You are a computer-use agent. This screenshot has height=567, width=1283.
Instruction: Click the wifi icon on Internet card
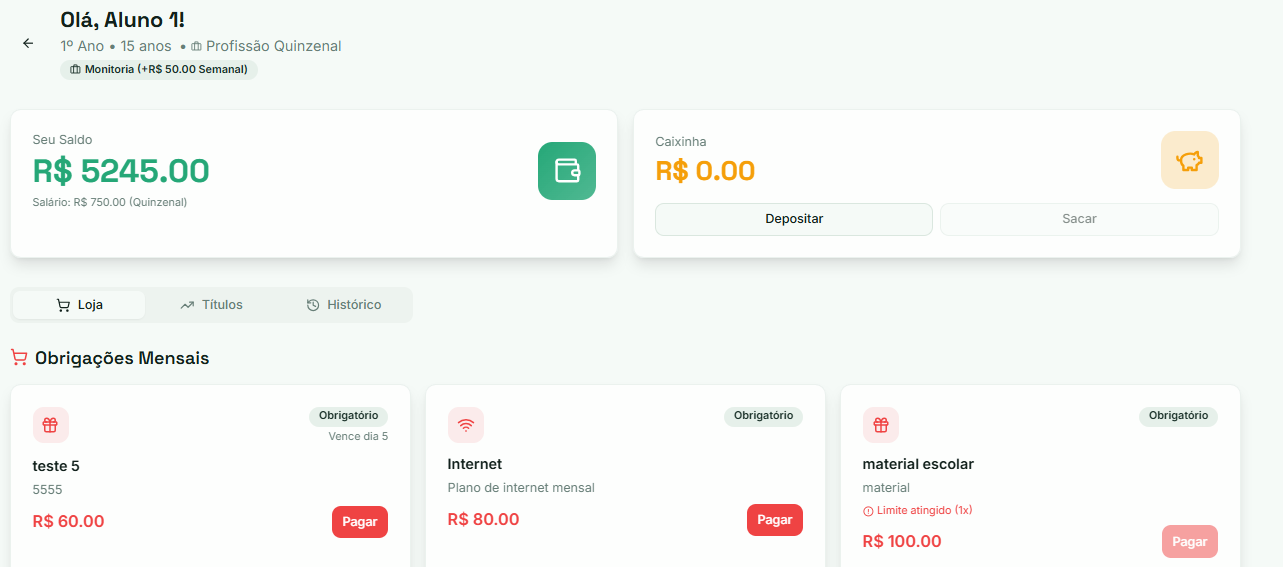[x=465, y=425]
